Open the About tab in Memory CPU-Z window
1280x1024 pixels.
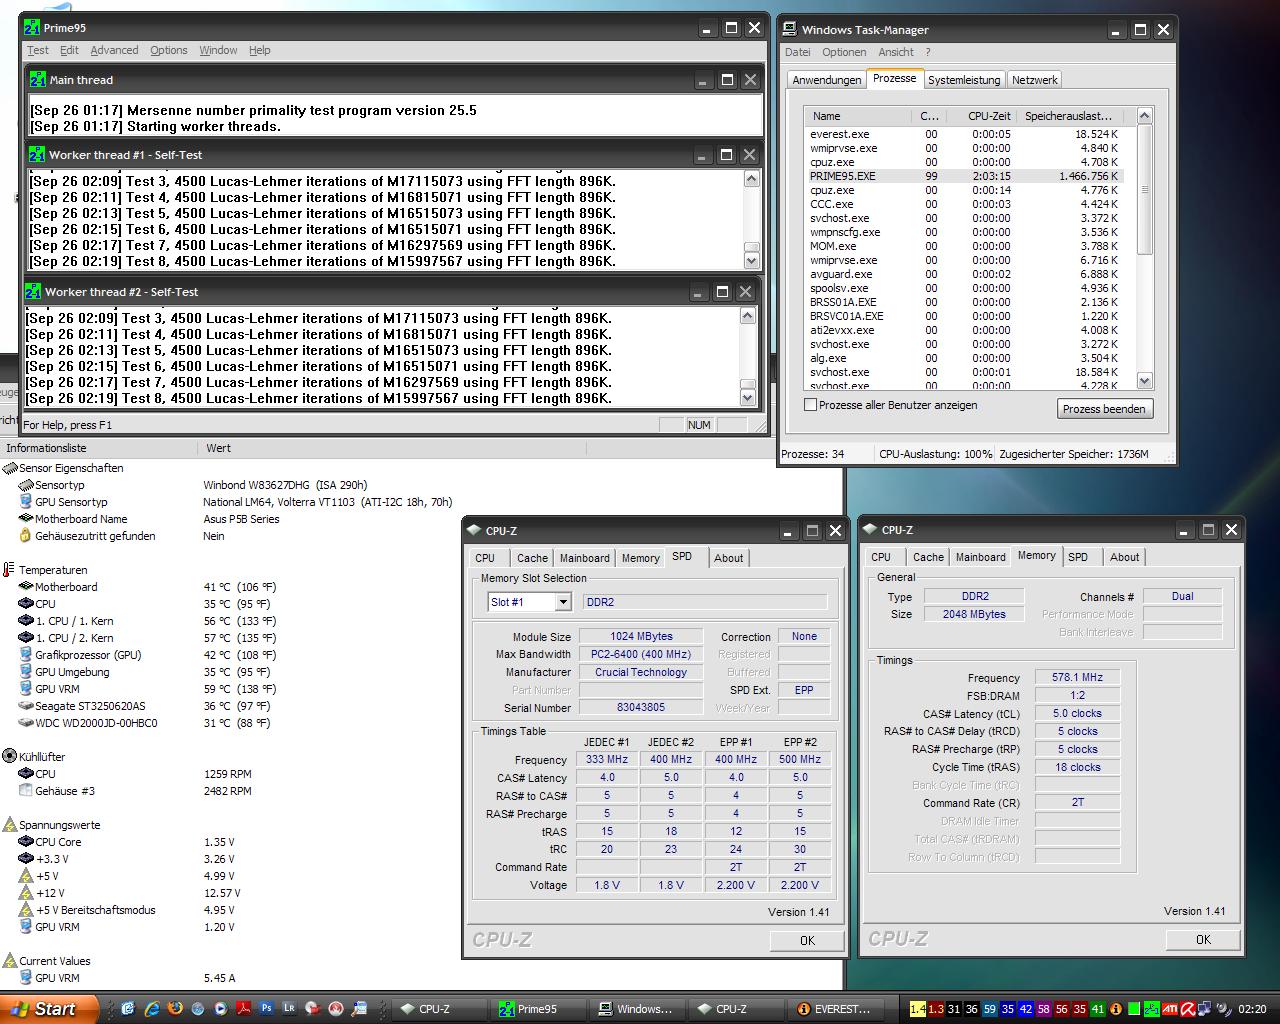[x=1125, y=557]
